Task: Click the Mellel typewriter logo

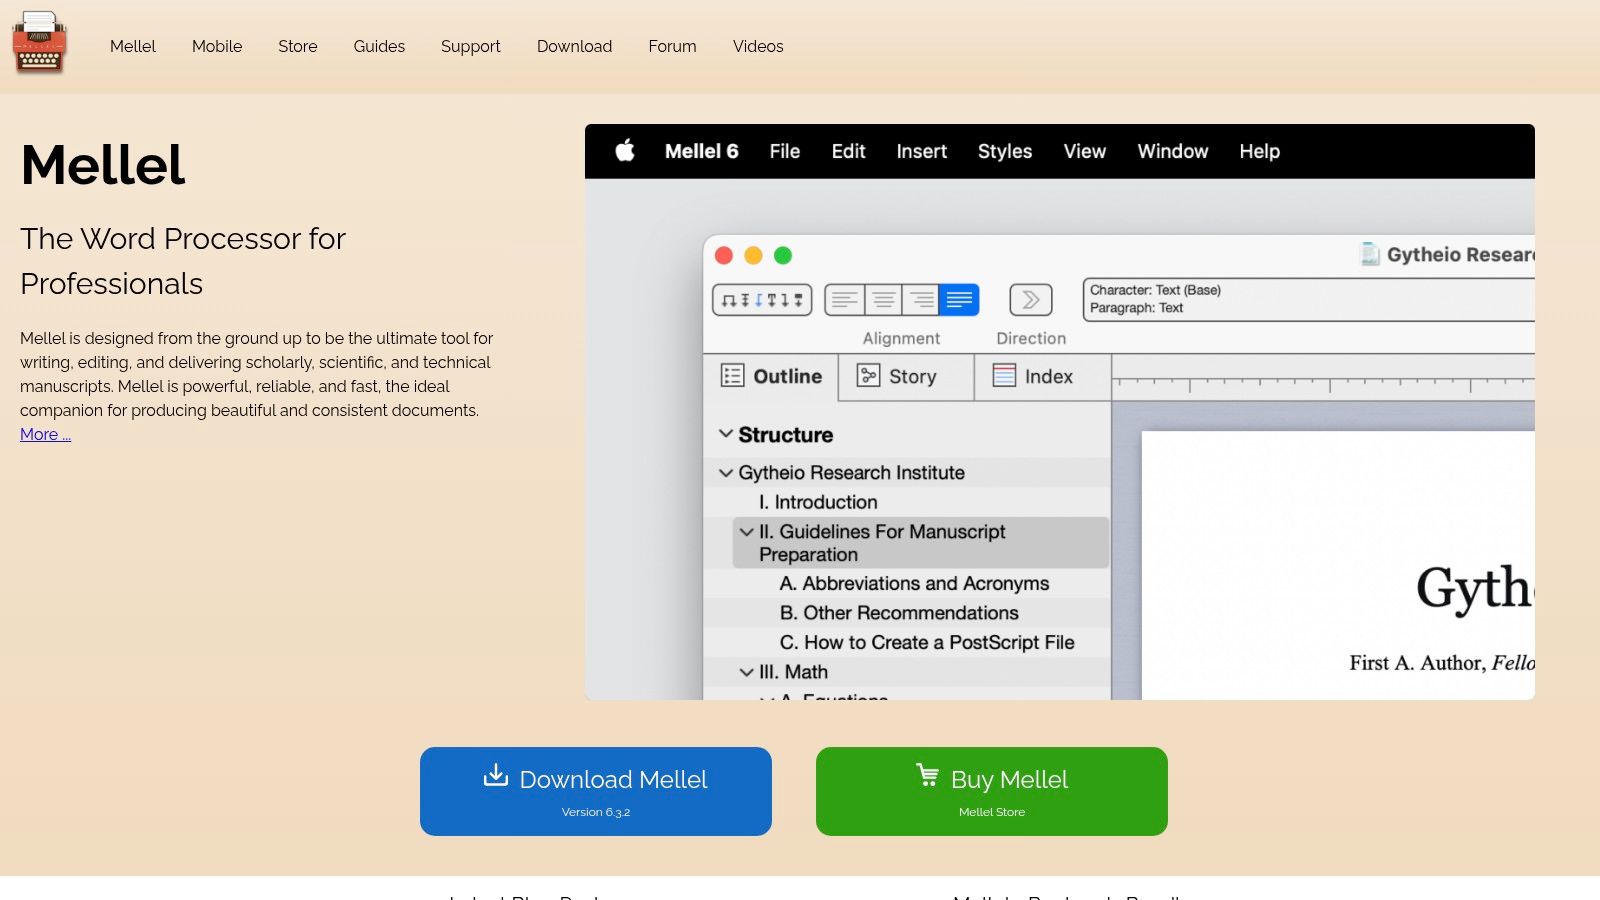Action: [39, 43]
